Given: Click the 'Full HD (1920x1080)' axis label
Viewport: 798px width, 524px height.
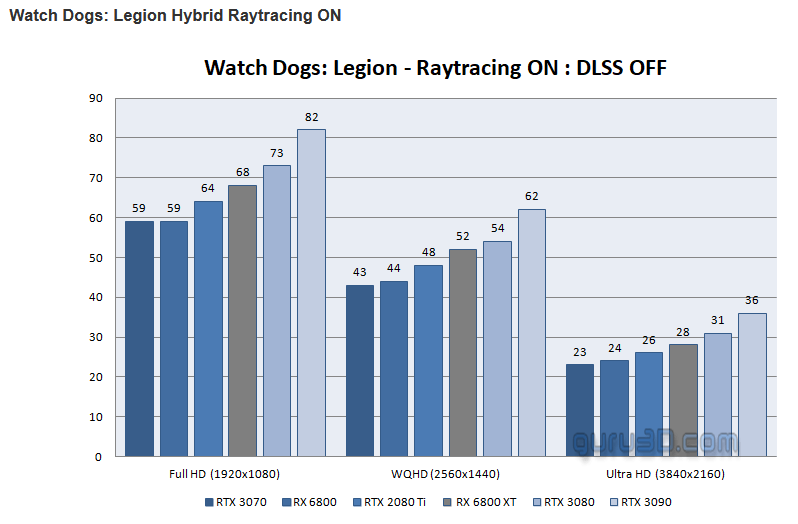Looking at the screenshot, I should click(x=224, y=474).
